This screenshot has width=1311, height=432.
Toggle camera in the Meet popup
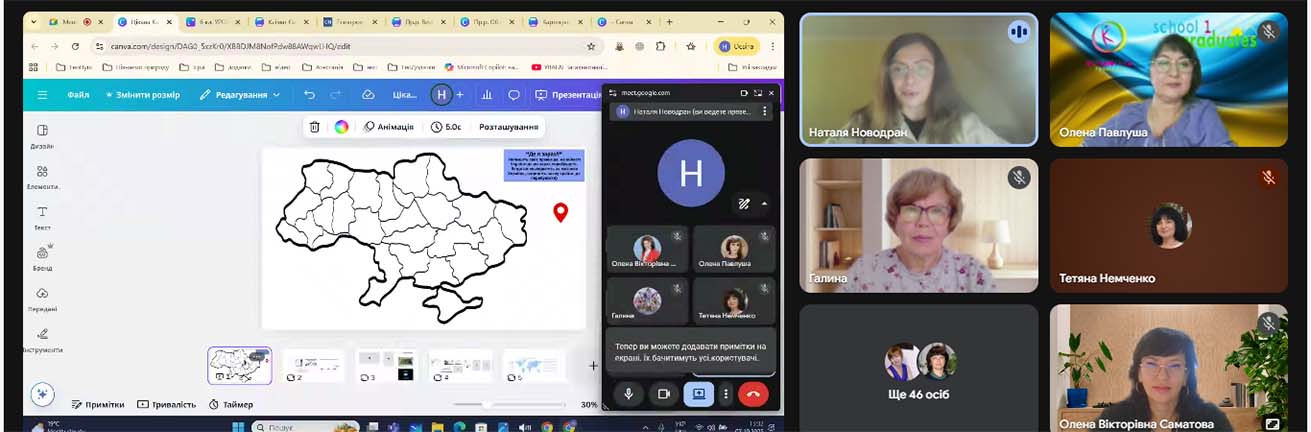[663, 394]
